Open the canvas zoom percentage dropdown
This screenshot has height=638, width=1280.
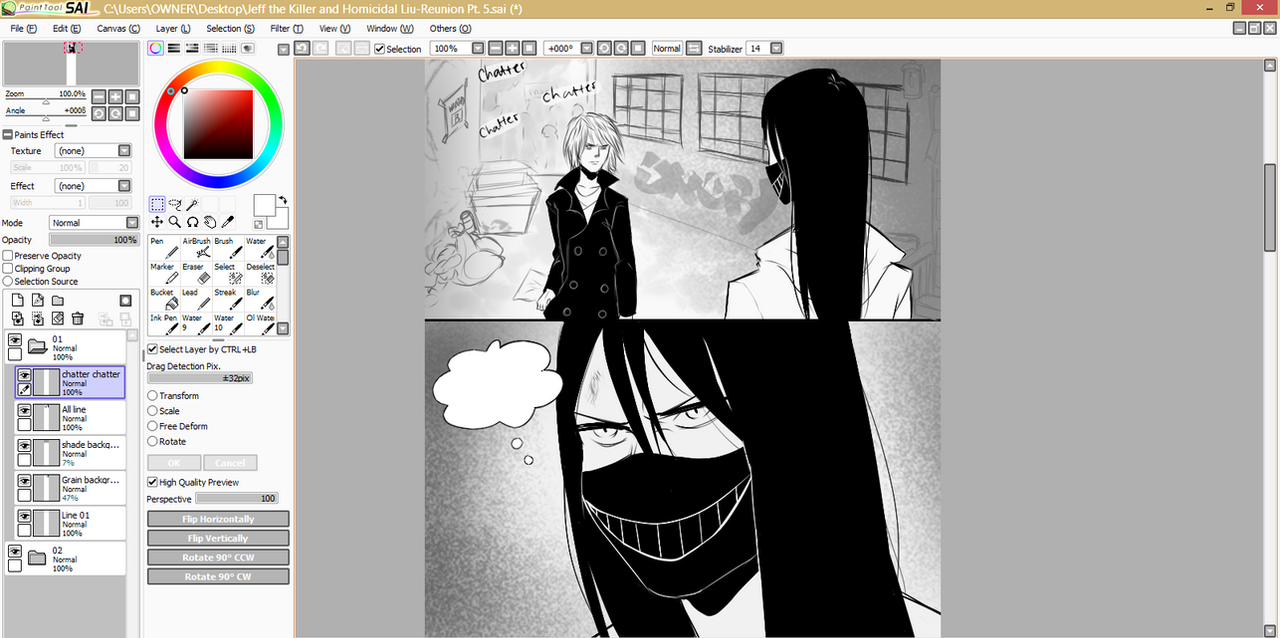pyautogui.click(x=478, y=48)
